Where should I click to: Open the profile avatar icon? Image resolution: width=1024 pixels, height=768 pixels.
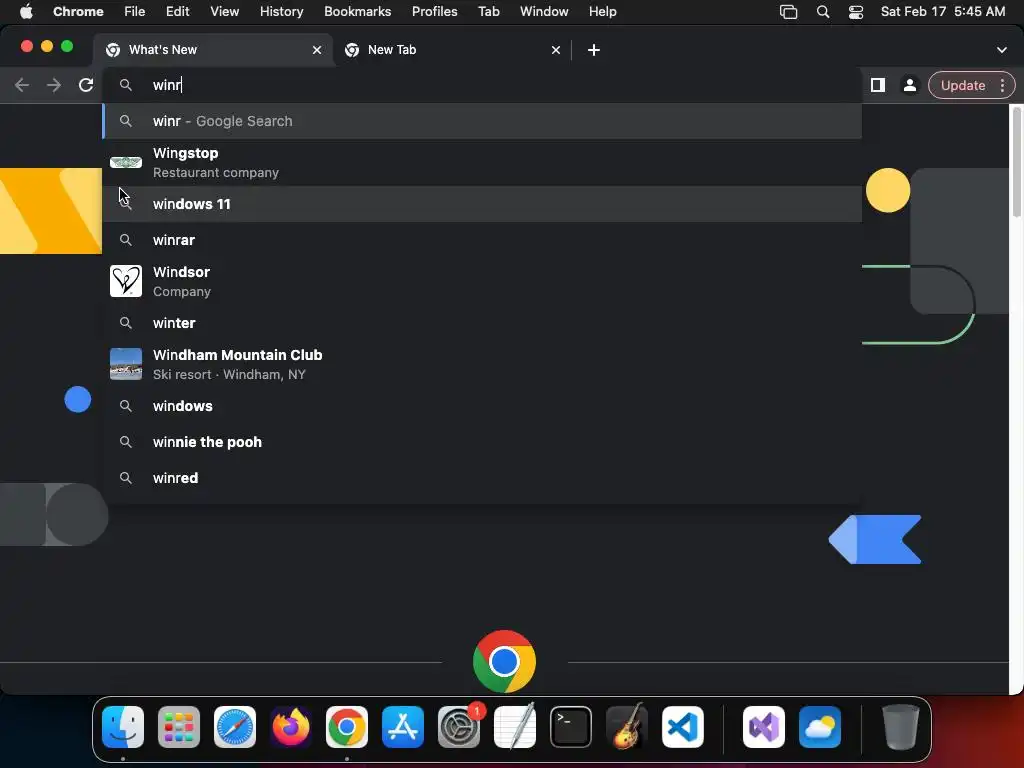[x=909, y=85]
